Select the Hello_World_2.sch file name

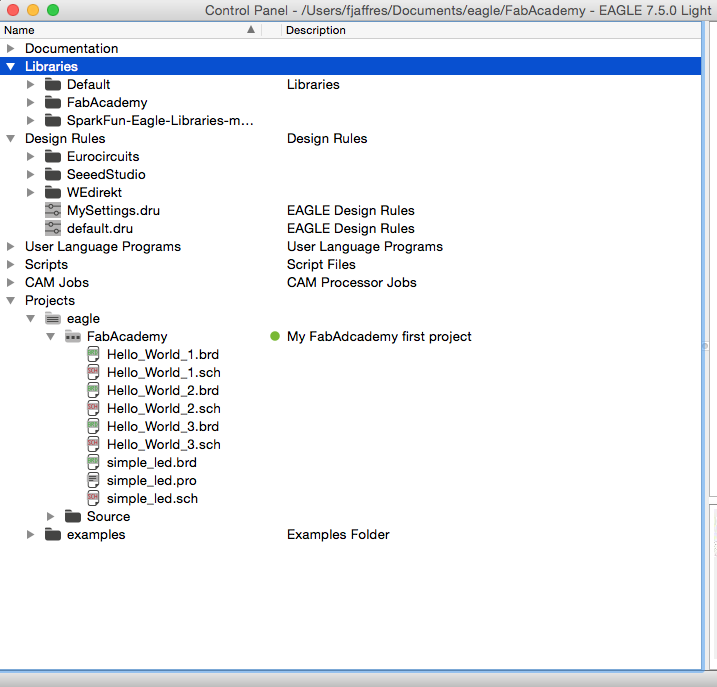tap(164, 408)
